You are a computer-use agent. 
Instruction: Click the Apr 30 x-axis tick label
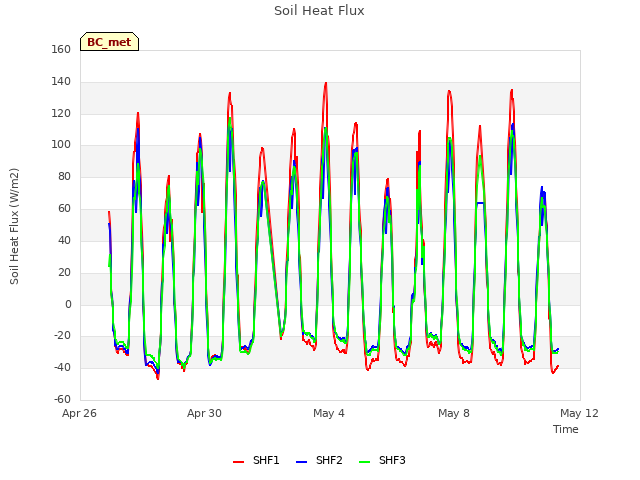click(204, 413)
